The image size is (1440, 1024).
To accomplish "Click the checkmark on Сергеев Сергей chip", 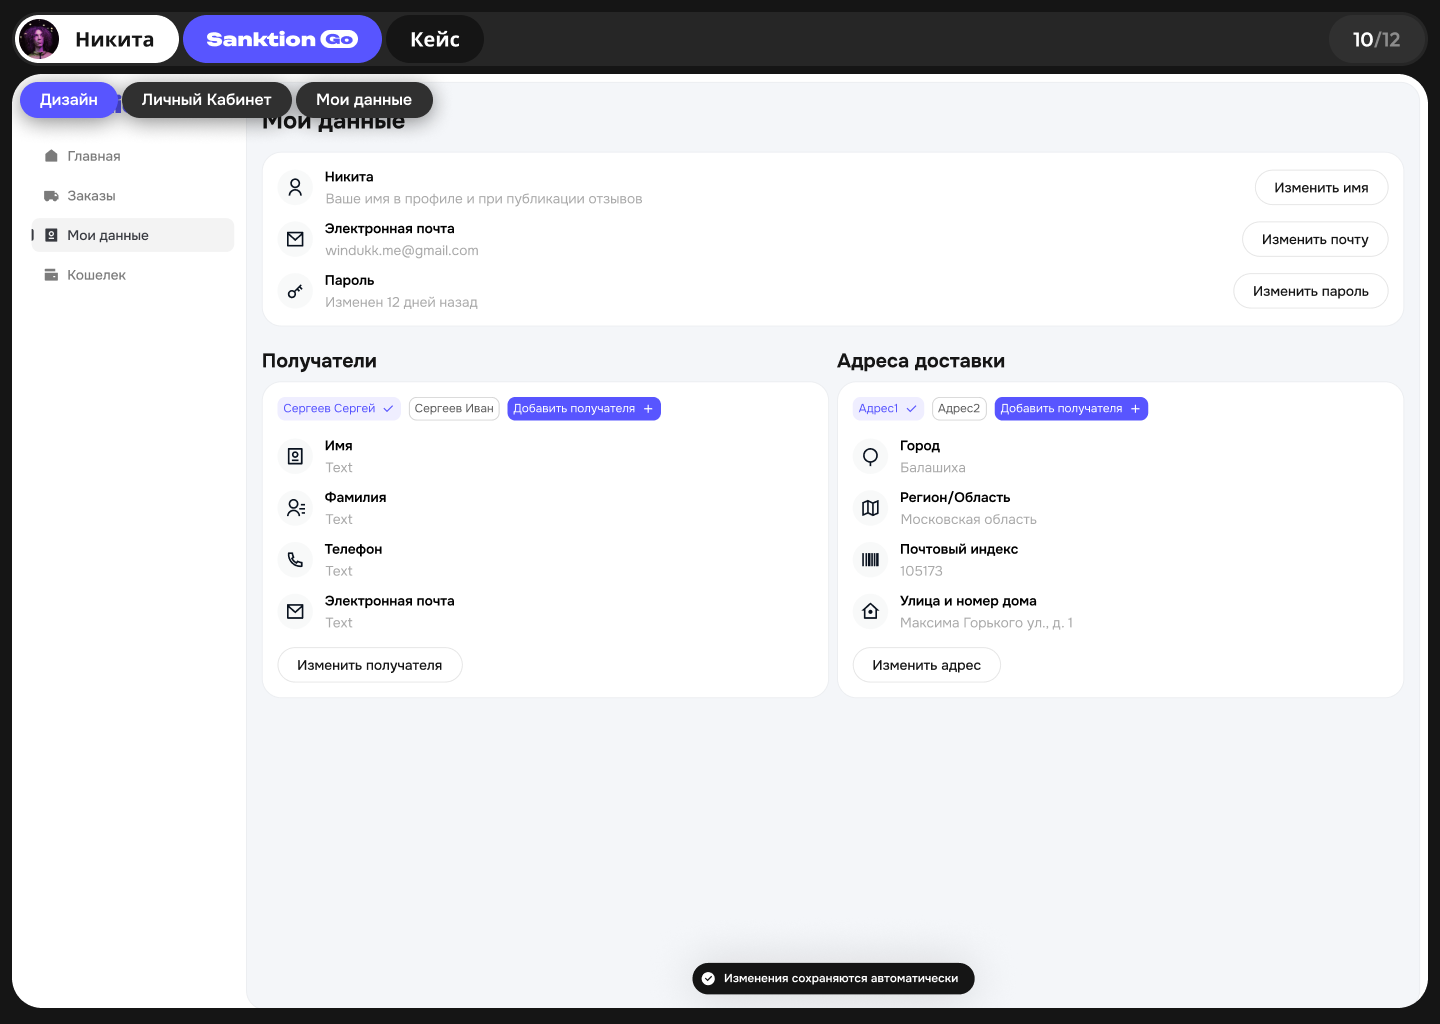I will pyautogui.click(x=389, y=408).
